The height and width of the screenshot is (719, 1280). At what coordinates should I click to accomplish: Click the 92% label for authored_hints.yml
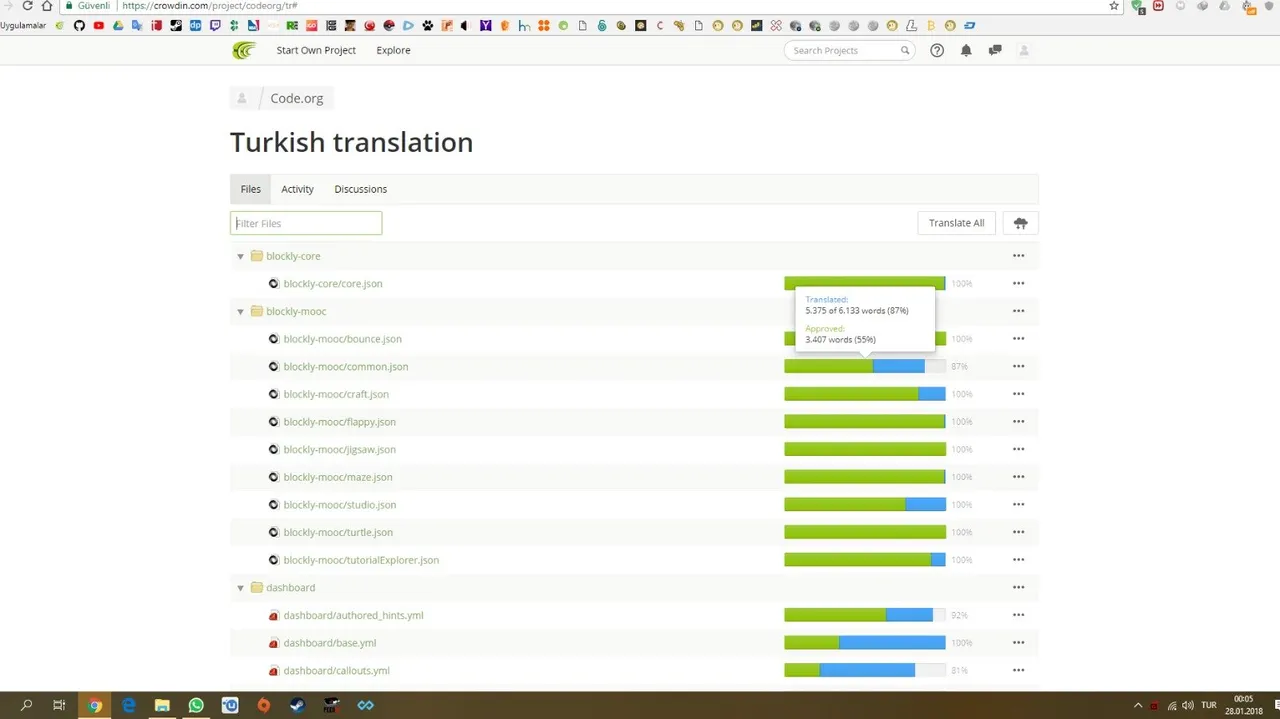[x=960, y=615]
